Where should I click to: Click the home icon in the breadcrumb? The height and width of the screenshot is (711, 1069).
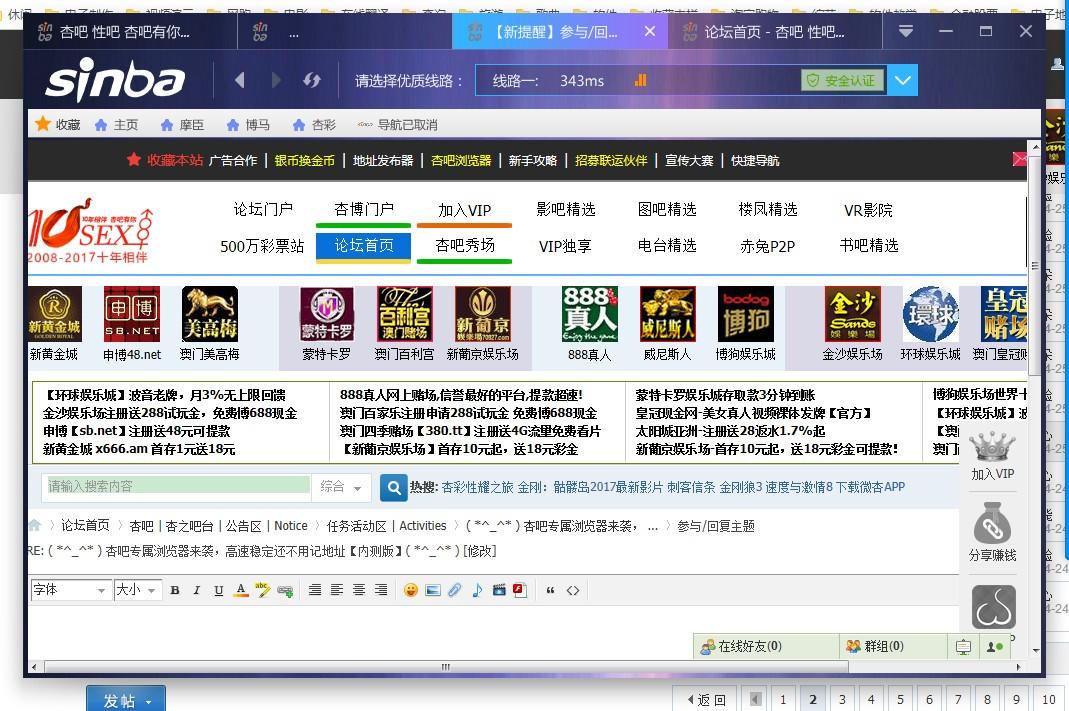(35, 526)
